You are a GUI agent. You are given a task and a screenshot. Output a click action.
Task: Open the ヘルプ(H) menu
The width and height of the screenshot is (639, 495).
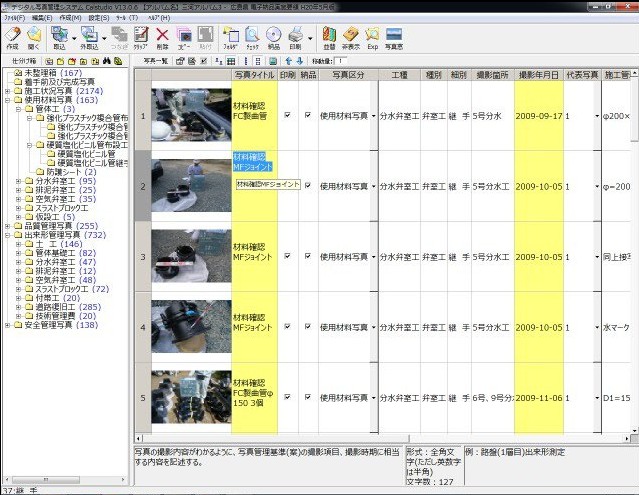coord(159,18)
